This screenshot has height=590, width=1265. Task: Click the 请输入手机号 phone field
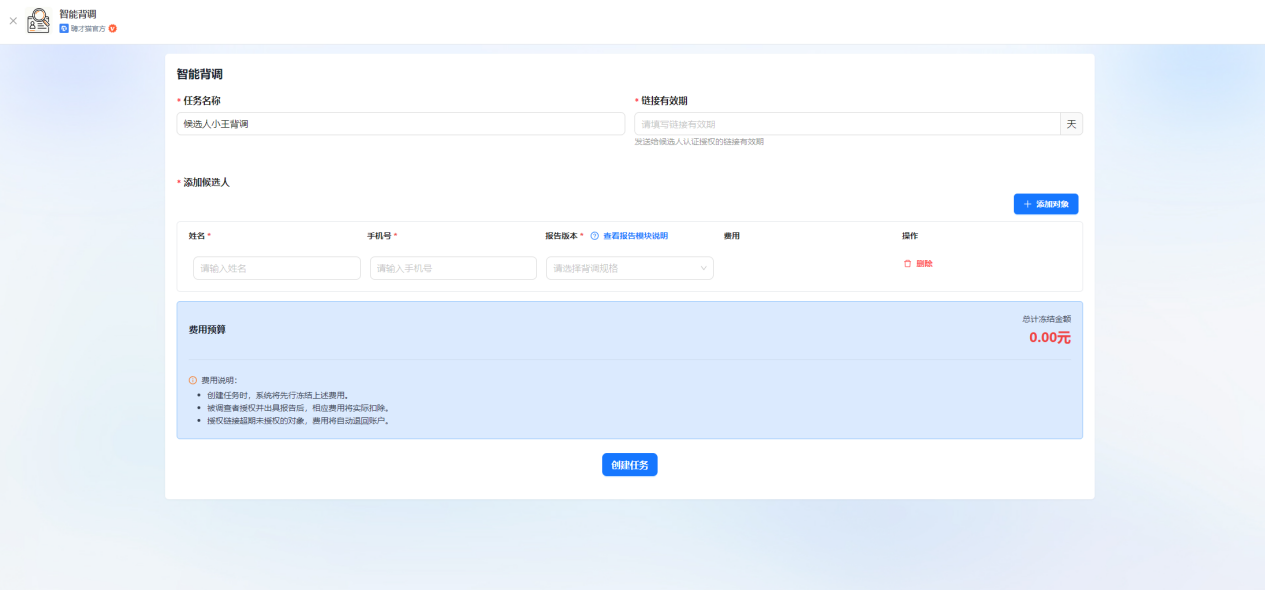point(453,268)
